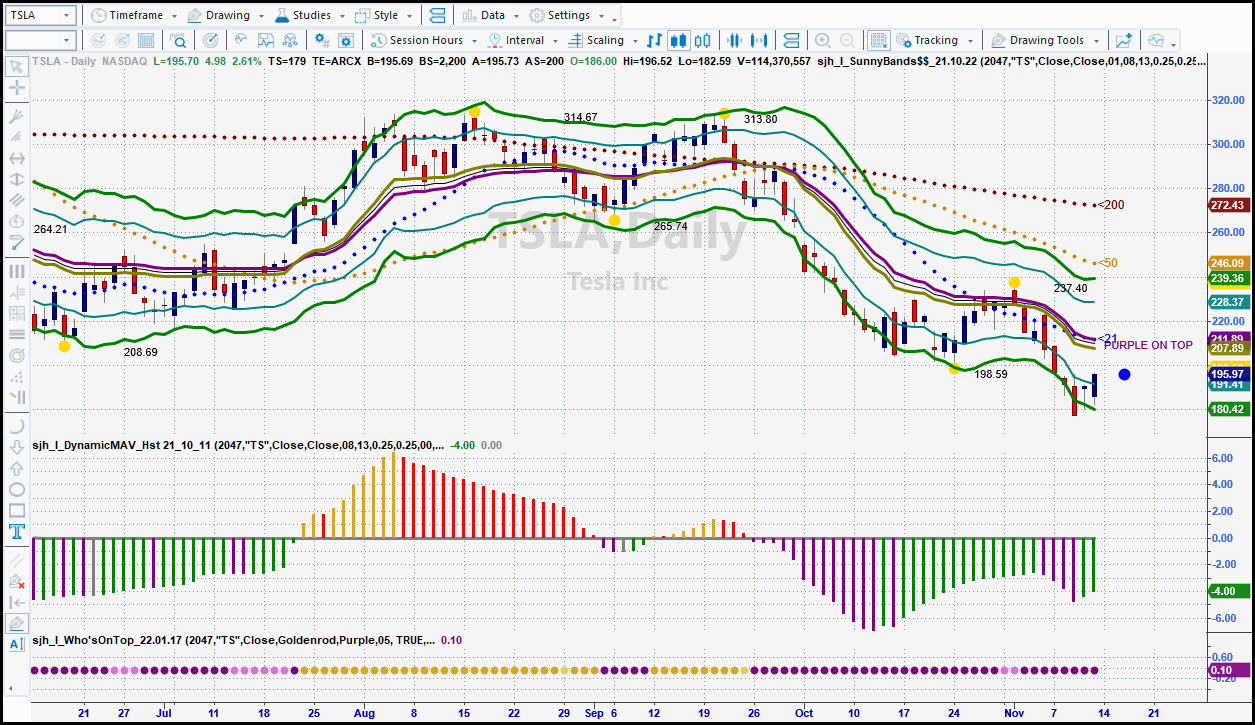Switch chart type to hollow candlesticks
Viewport: 1255px width, 725px height.
(x=702, y=41)
